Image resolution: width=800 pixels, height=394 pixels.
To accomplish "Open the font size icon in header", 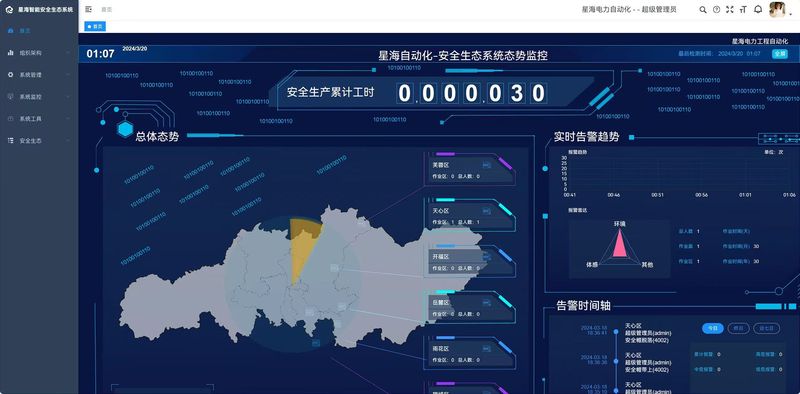I will [743, 10].
